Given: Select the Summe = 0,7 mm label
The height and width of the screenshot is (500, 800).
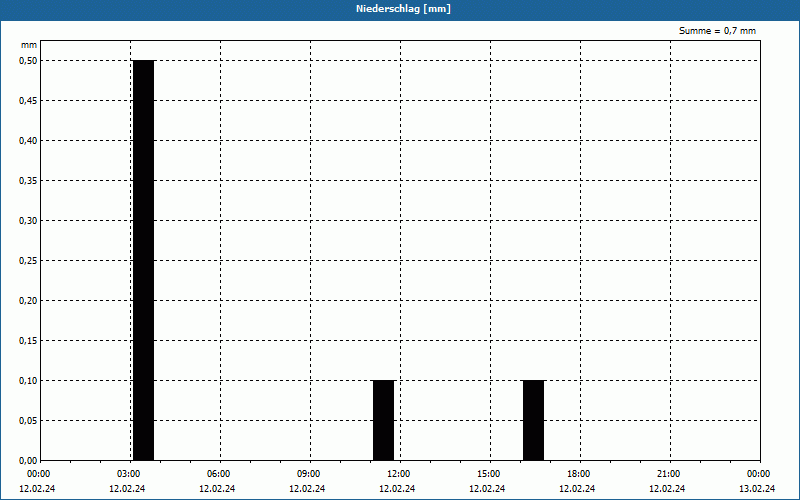Looking at the screenshot, I should pyautogui.click(x=717, y=31).
